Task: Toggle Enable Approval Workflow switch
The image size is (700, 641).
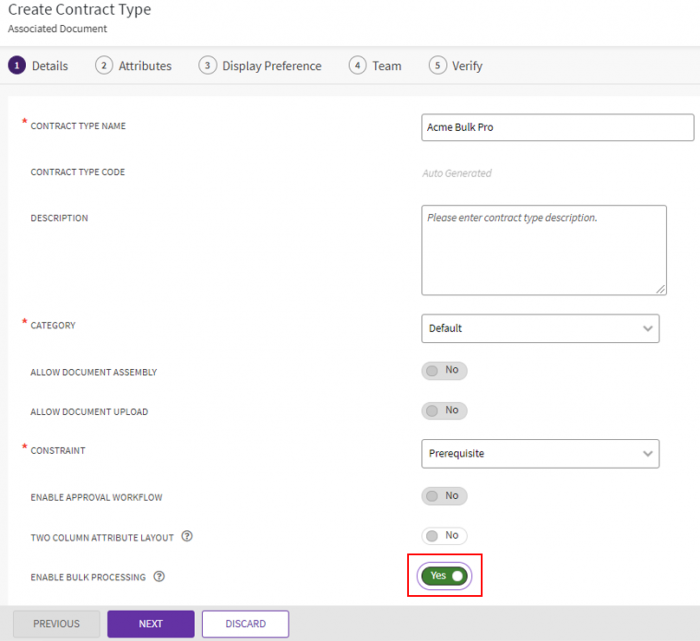Action: tap(444, 496)
